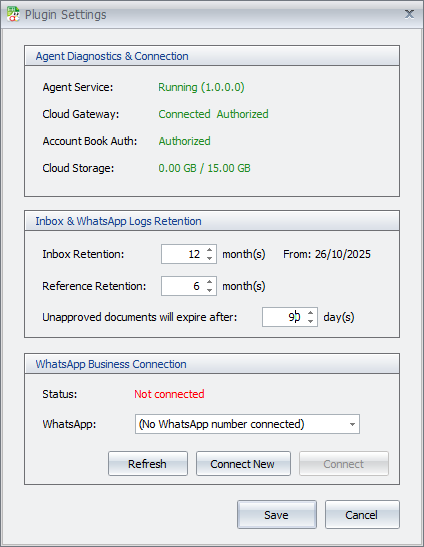Click the 0.00 GB / 15.00 GB storage value
424x547 pixels.
point(204,168)
